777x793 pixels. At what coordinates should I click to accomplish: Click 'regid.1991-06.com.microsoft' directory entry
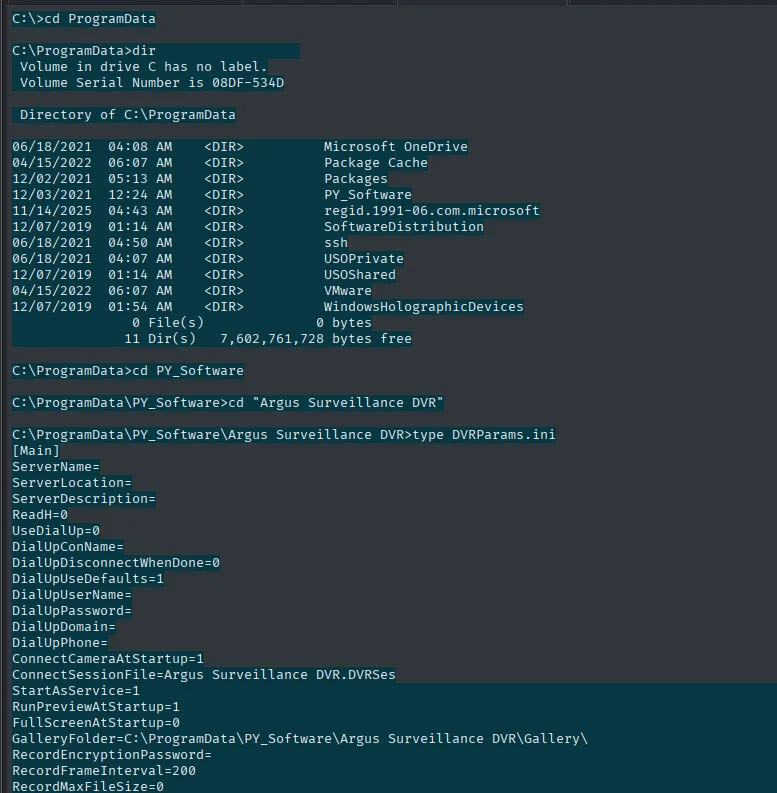(x=432, y=211)
